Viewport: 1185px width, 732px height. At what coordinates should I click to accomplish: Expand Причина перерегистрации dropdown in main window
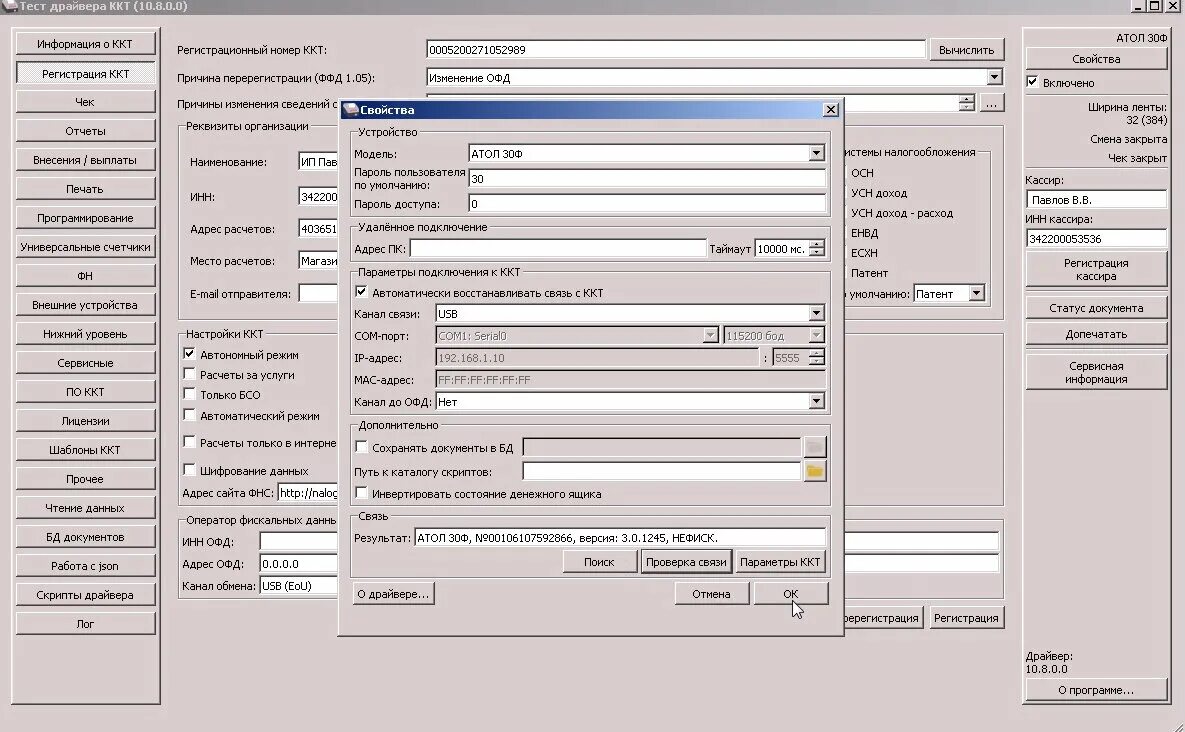click(x=994, y=77)
